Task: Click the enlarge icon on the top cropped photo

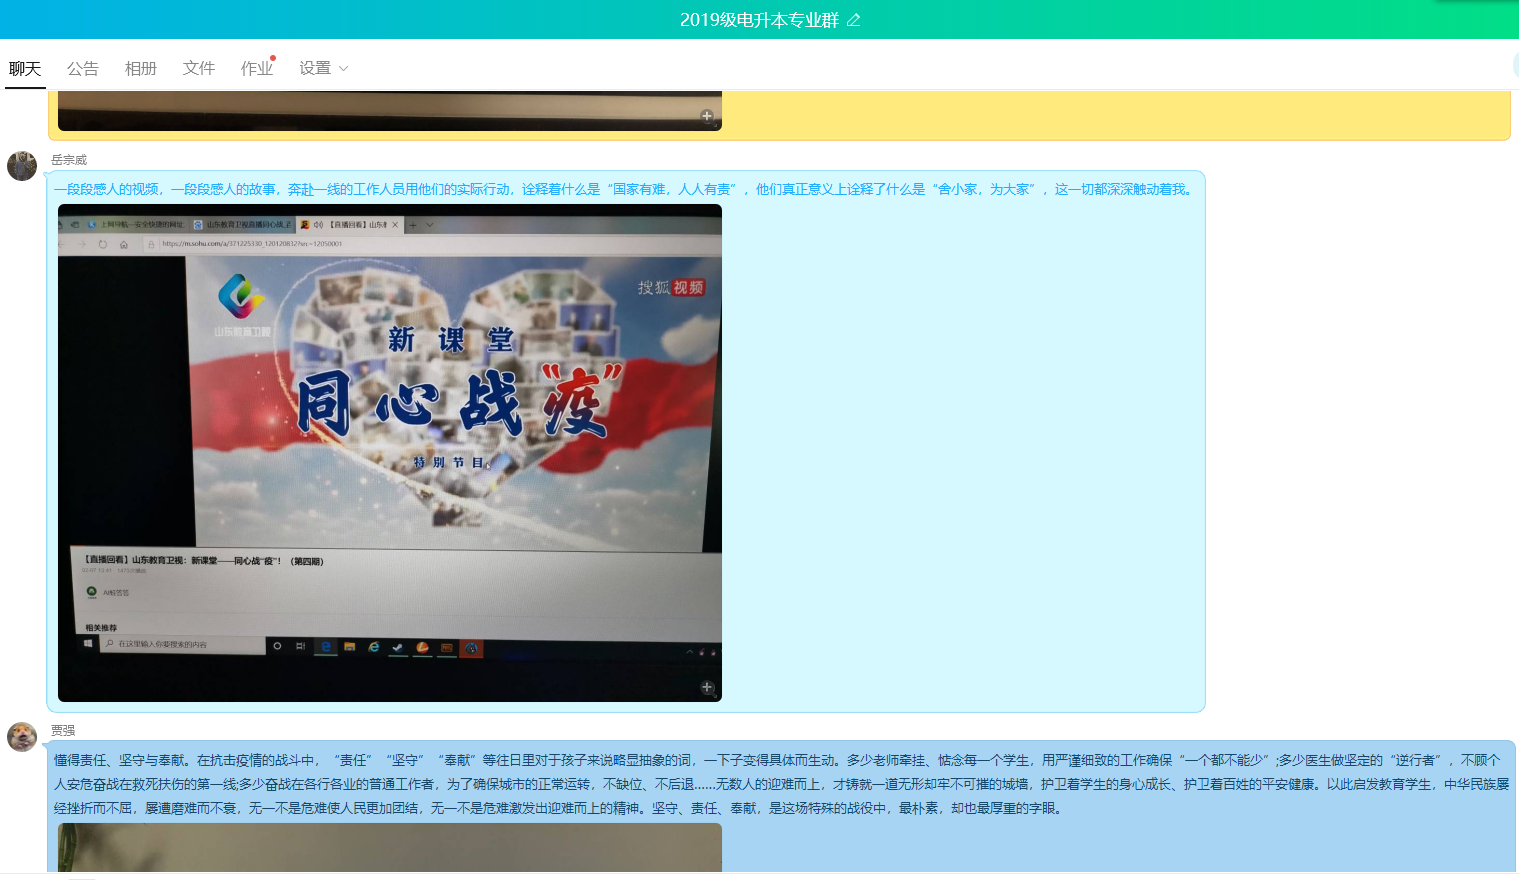Action: (707, 116)
